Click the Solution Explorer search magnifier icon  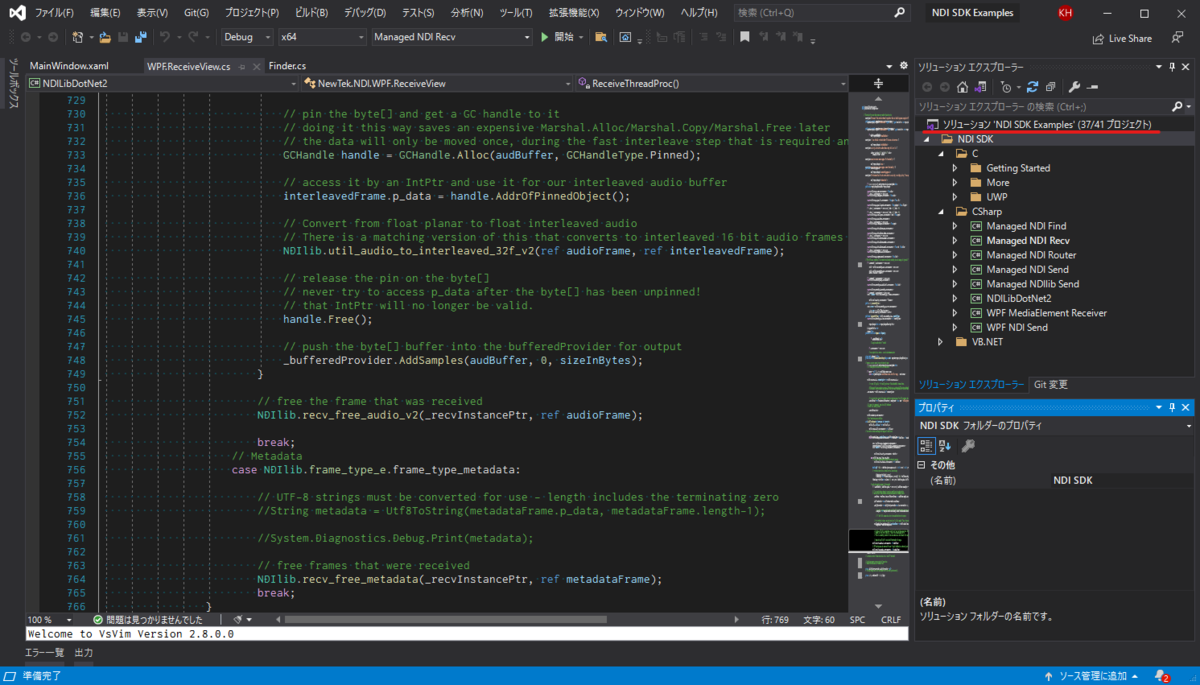(x=1176, y=106)
